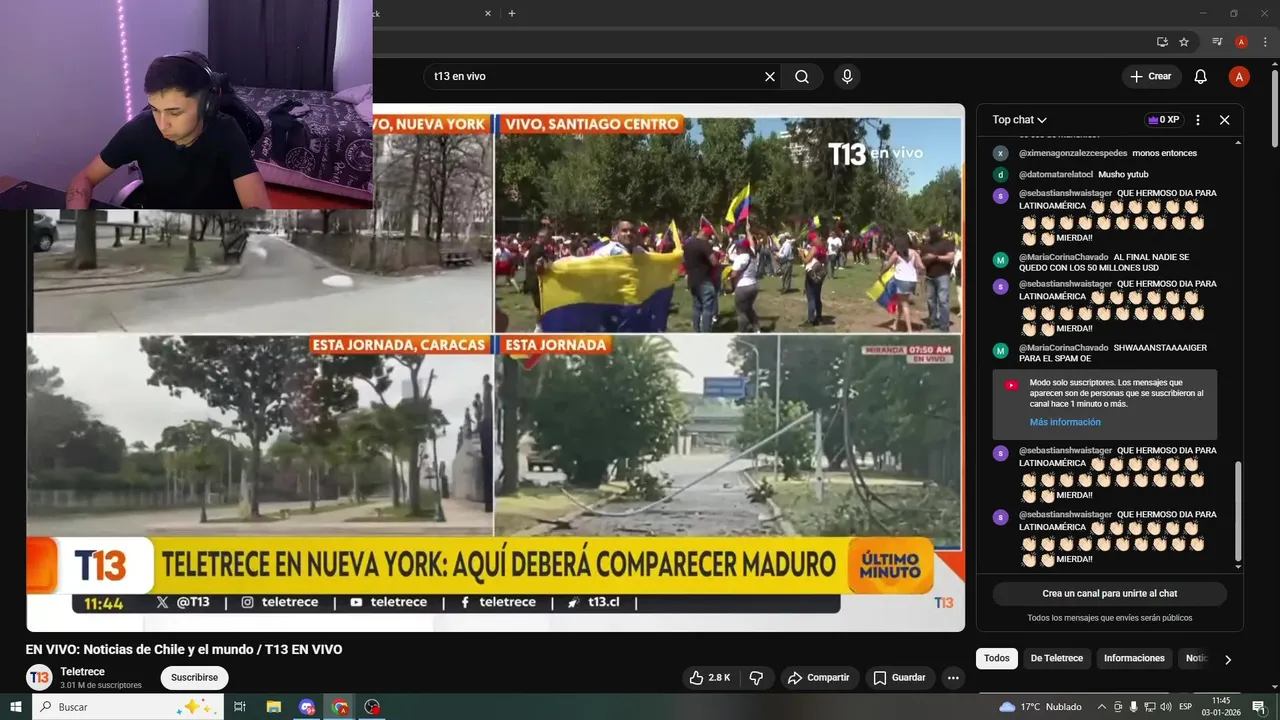Open the Chrome profile avatar in the toolbar
This screenshot has height=720, width=1280.
pyautogui.click(x=1241, y=42)
